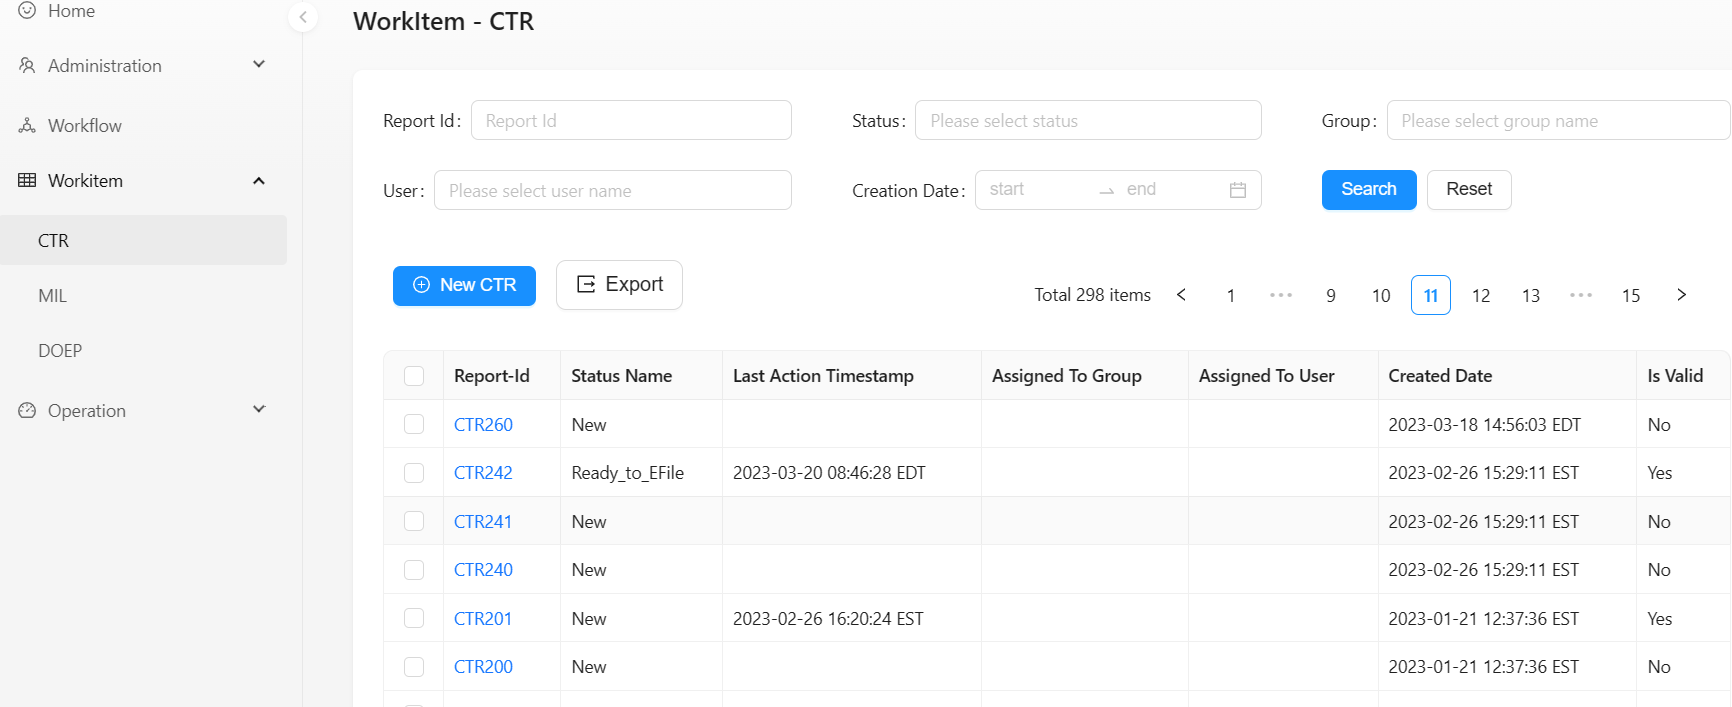
Task: Click the Workflow nodes icon
Action: (27, 126)
